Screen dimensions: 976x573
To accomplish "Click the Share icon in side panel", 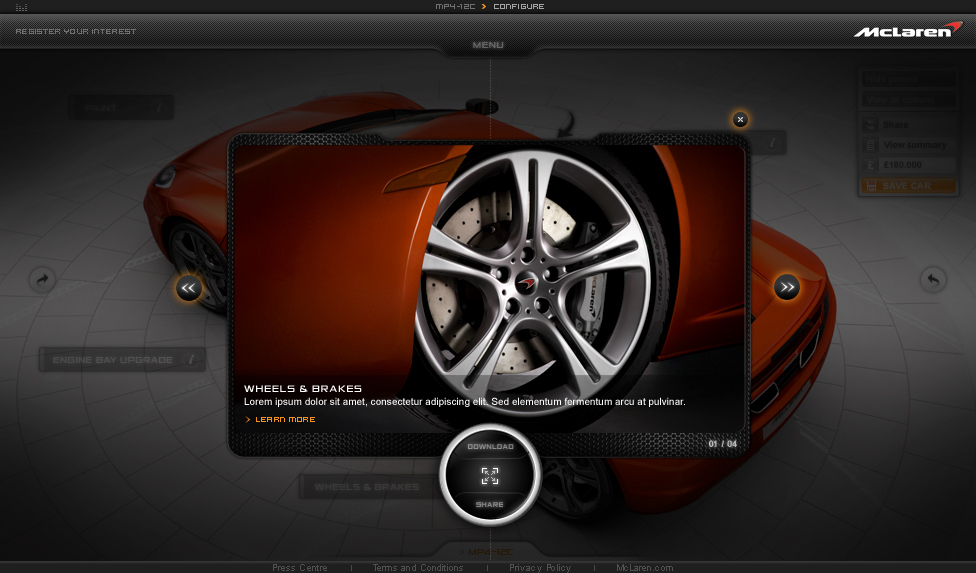I will click(870, 125).
